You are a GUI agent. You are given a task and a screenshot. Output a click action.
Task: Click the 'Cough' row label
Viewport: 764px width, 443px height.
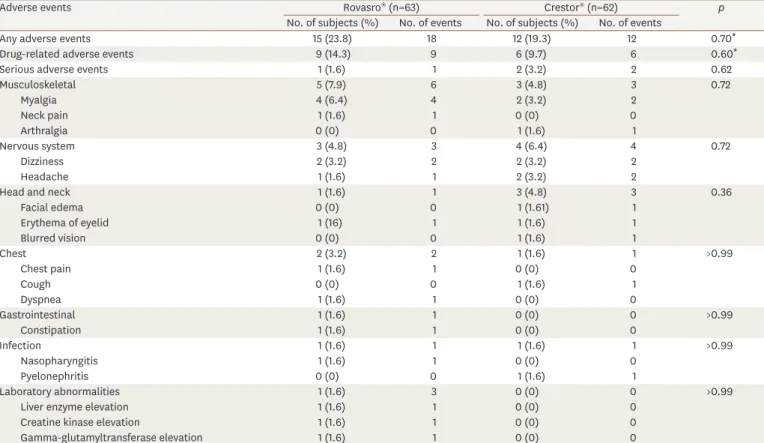click(x=35, y=284)
